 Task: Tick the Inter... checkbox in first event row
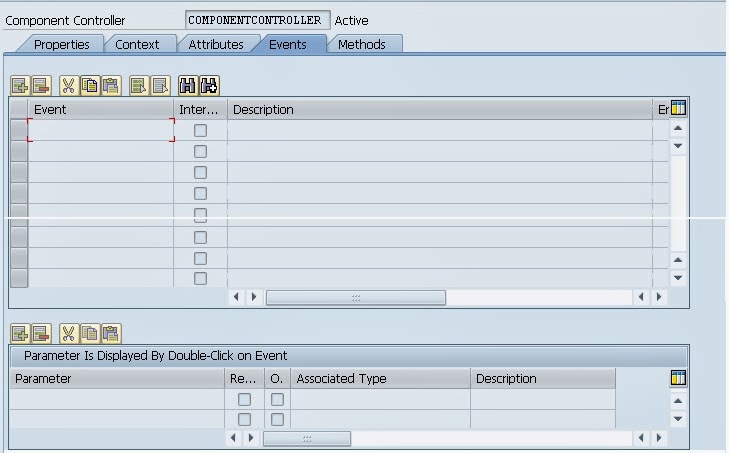tap(200, 131)
